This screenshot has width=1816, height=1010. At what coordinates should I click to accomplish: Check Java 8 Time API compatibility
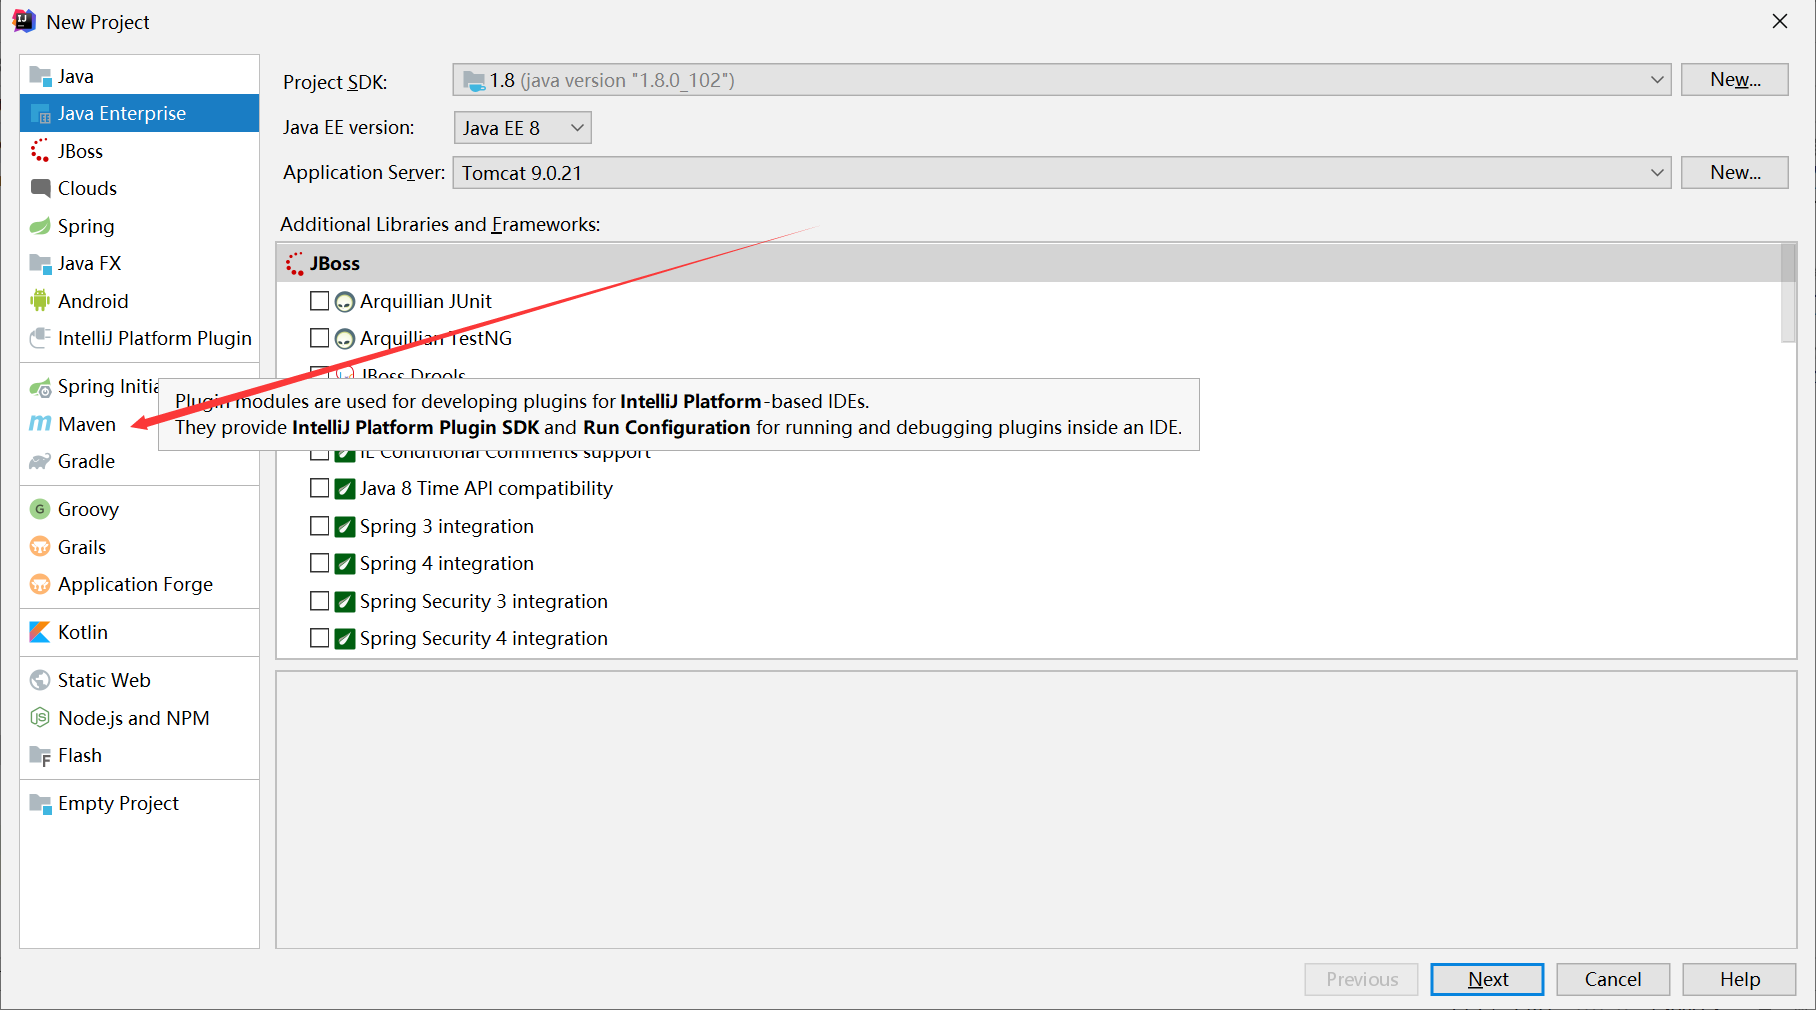pos(320,488)
